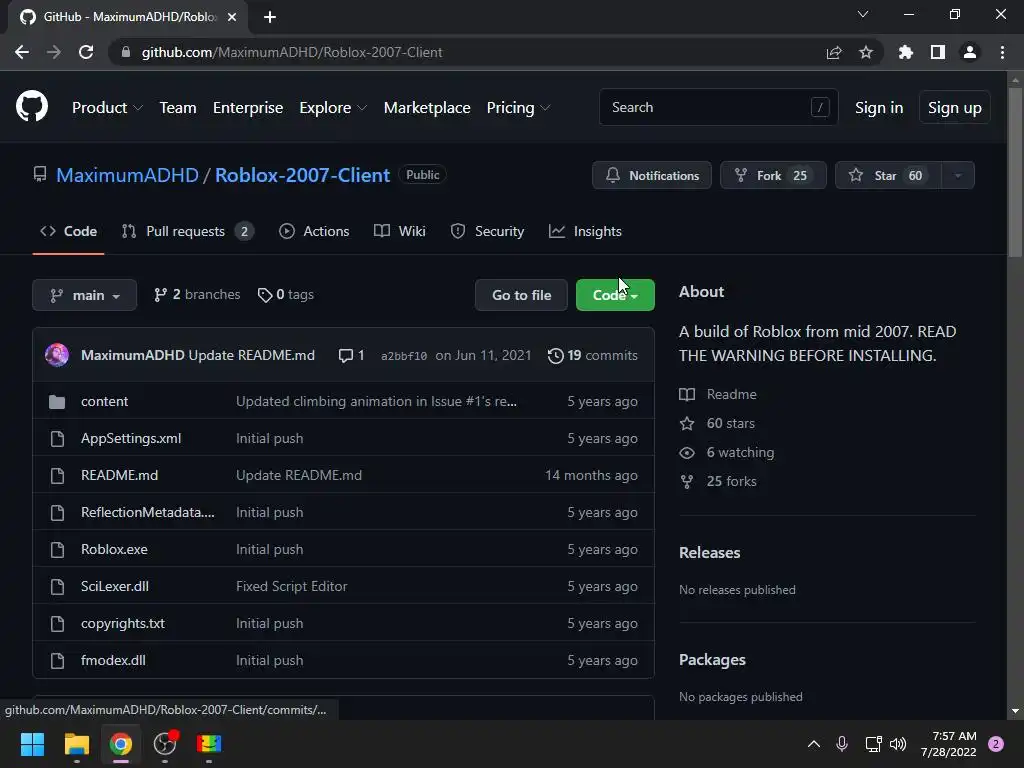The width and height of the screenshot is (1024, 768).
Task: Click the Marketplace navigation link
Action: [x=427, y=108]
